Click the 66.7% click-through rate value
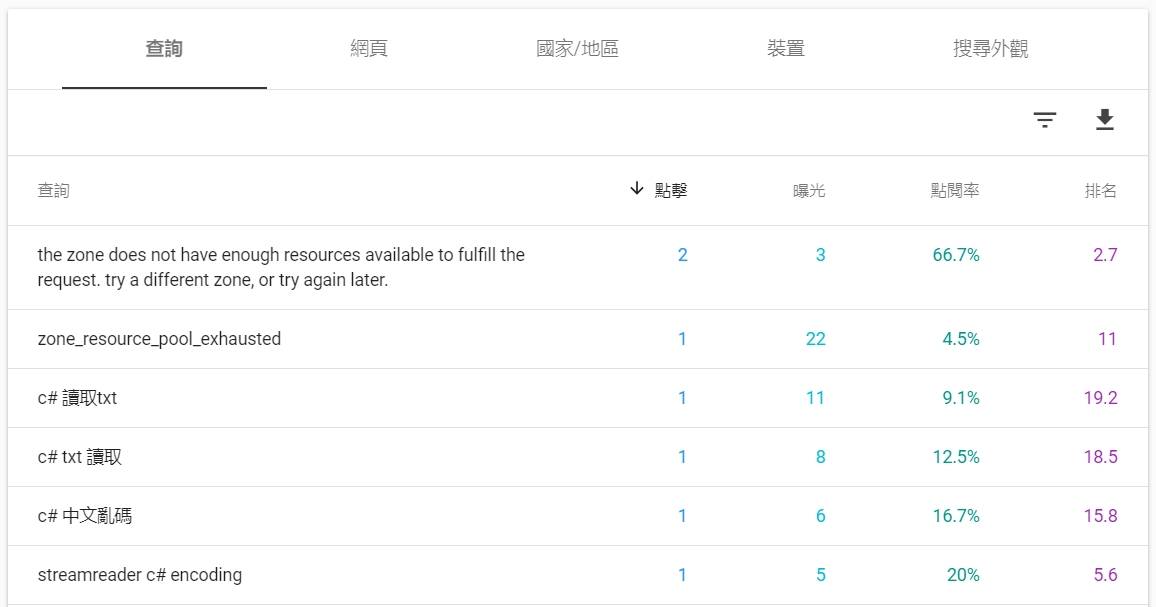This screenshot has width=1156, height=607. (x=956, y=254)
